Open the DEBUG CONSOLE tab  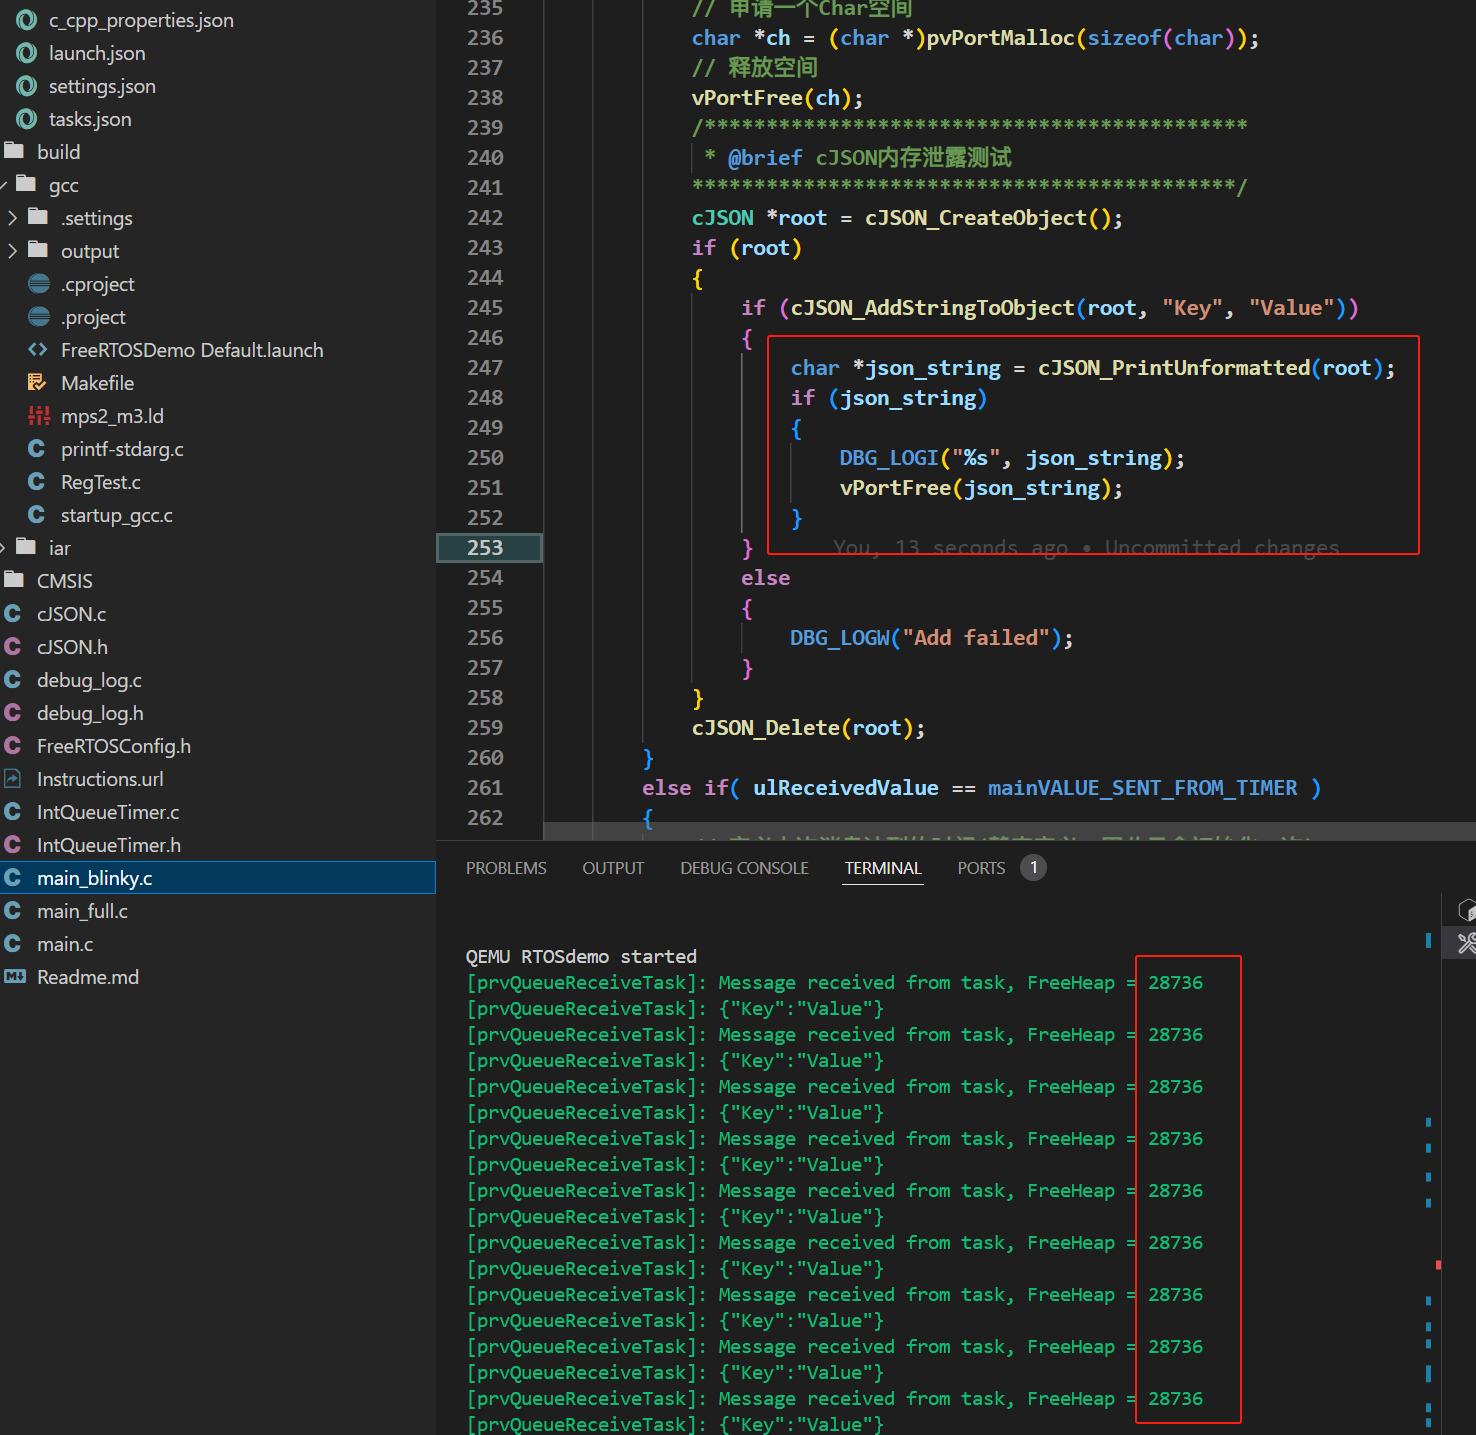pyautogui.click(x=744, y=868)
